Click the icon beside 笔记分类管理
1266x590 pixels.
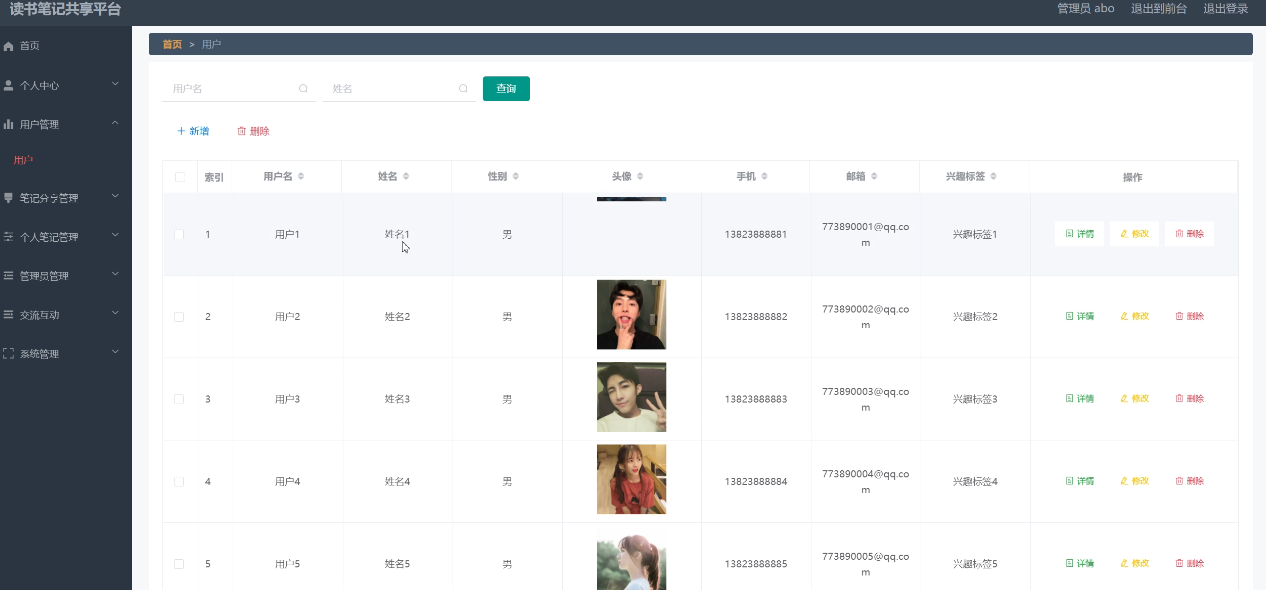point(9,198)
